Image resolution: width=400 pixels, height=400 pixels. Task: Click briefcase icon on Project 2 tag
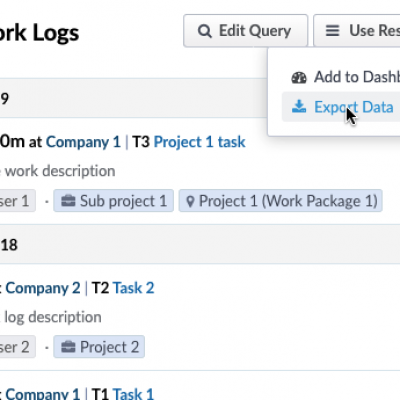(x=68, y=347)
